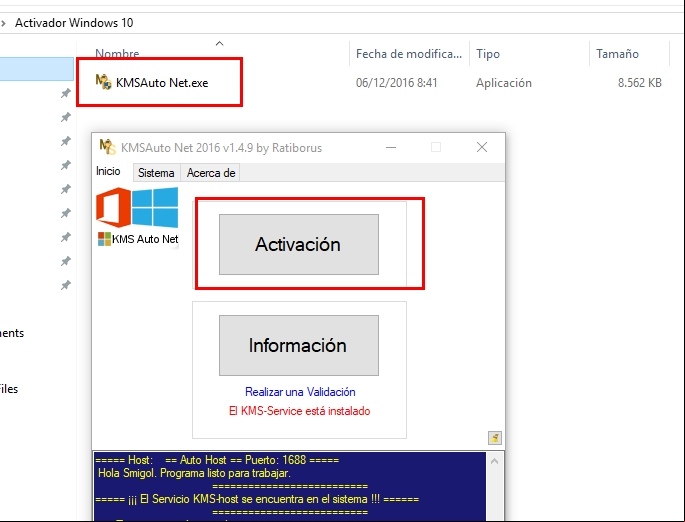Select the KMSAuto Net.exe file
Image resolution: width=685 pixels, height=522 pixels.
coord(162,83)
